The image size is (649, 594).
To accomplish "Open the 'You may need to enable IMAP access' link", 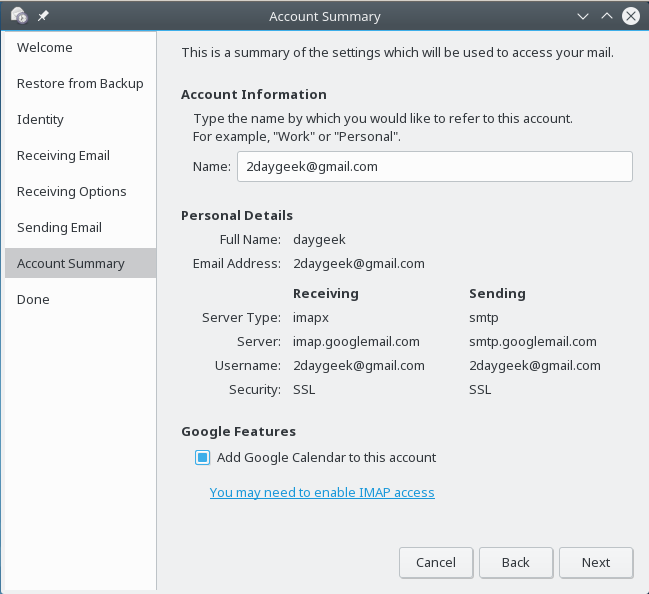I will click(x=322, y=493).
